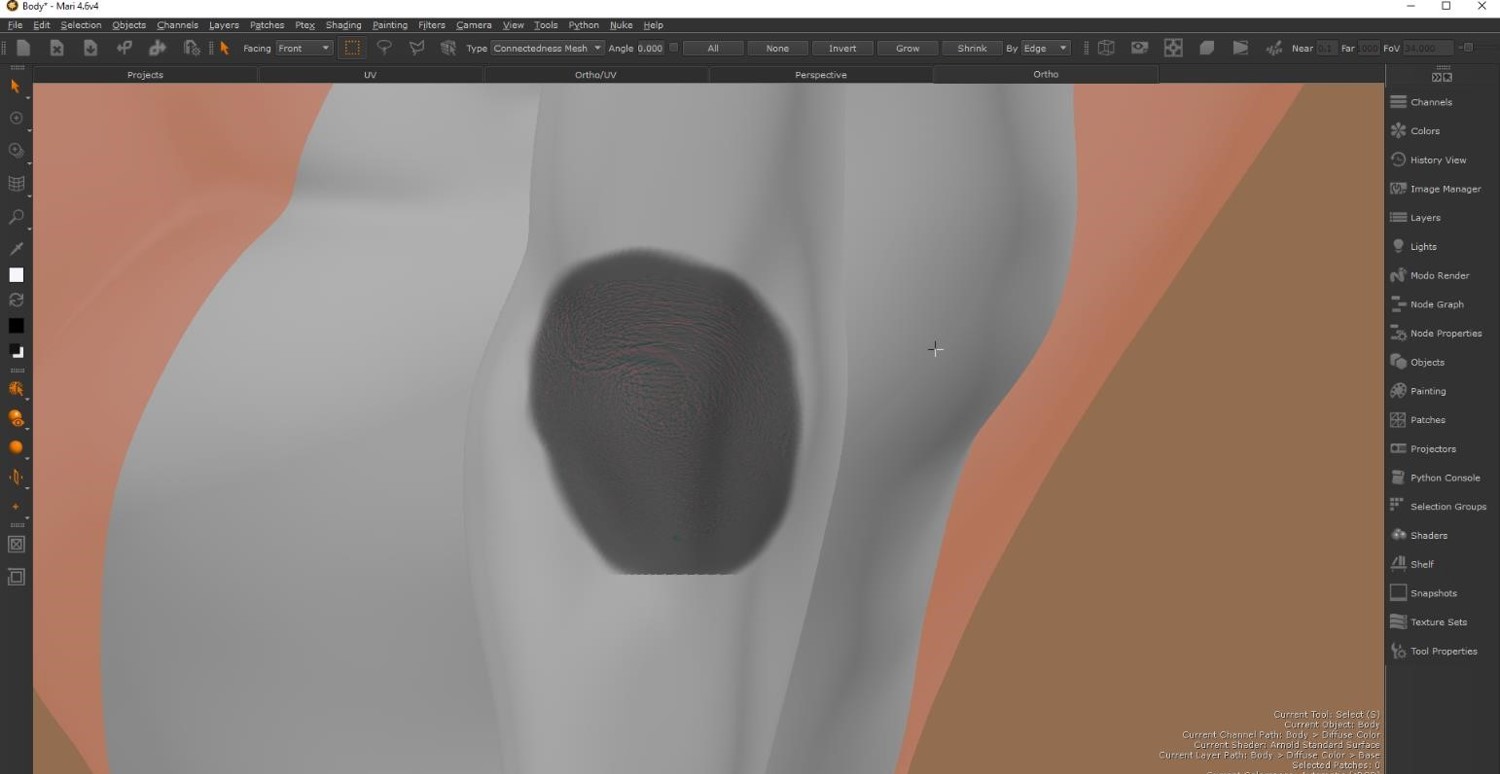
Task: Click the Close project icon in toolbar
Action: 57,48
